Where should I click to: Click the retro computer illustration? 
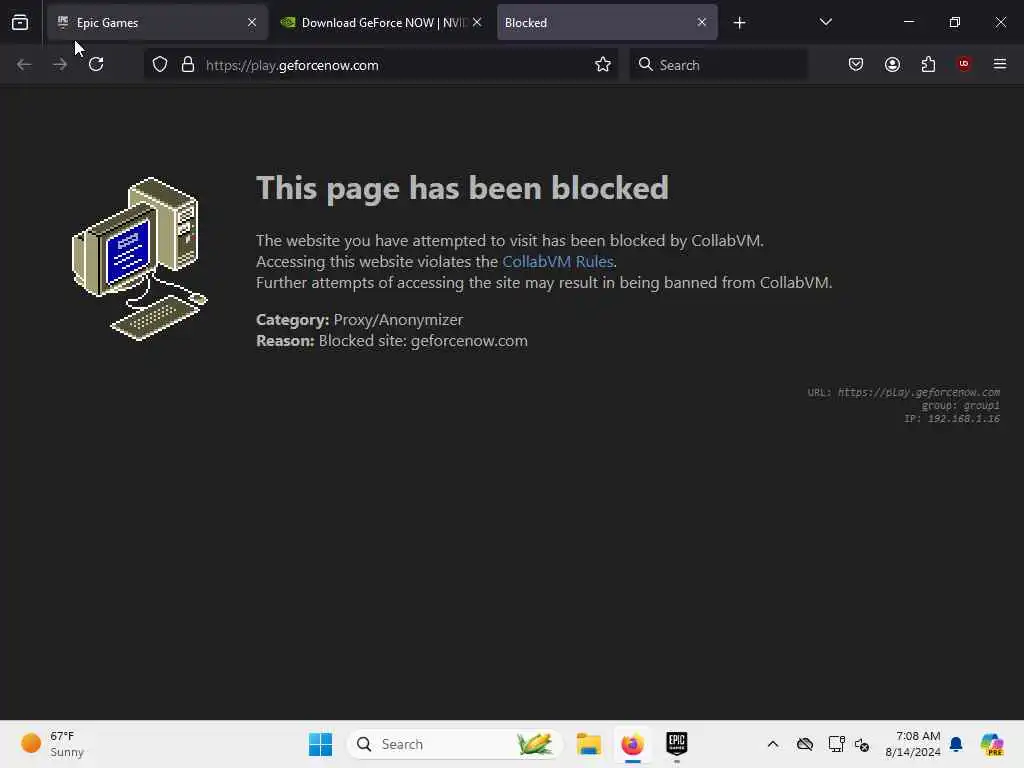point(139,259)
